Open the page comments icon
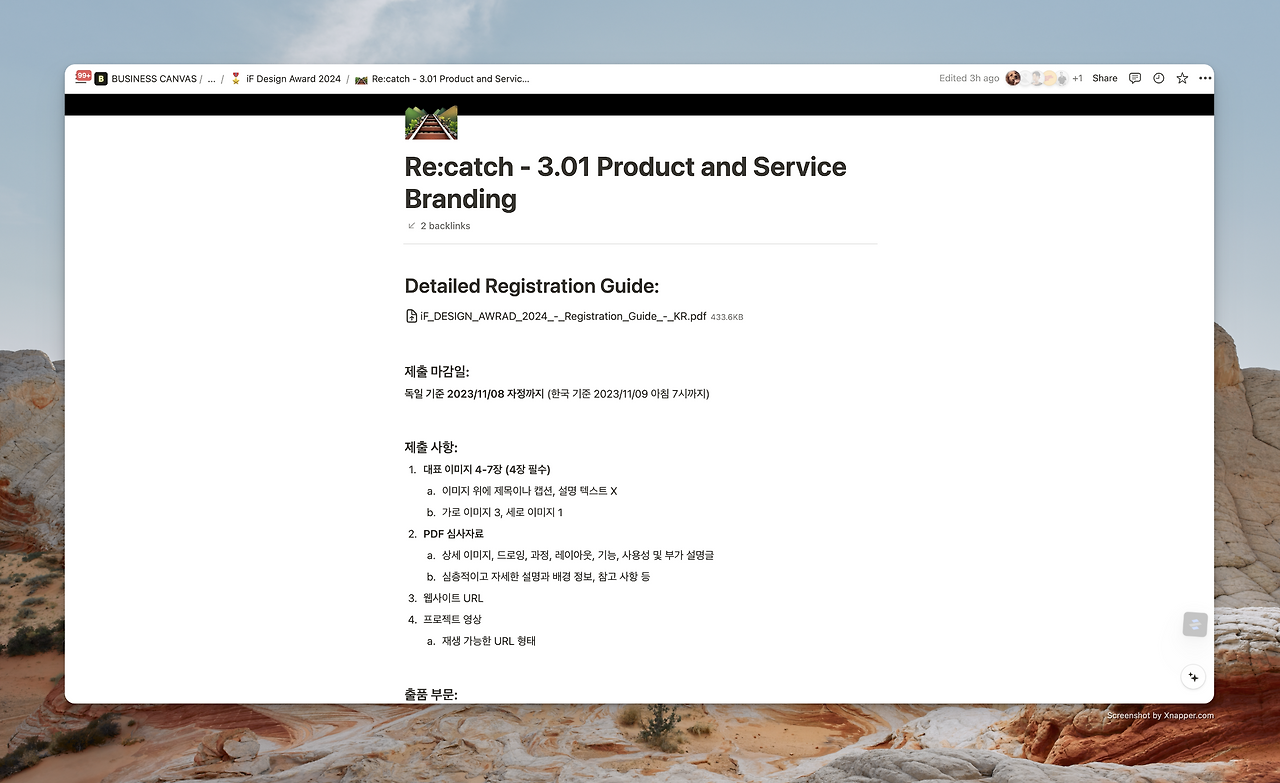 (x=1135, y=78)
